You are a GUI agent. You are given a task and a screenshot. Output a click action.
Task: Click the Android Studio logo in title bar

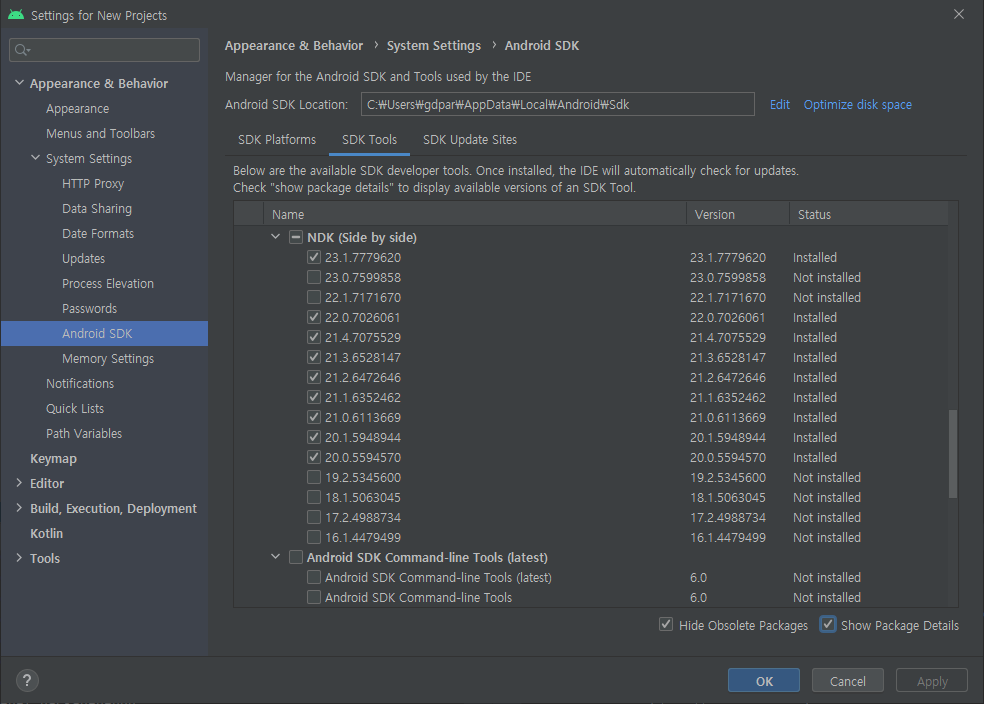pos(16,14)
